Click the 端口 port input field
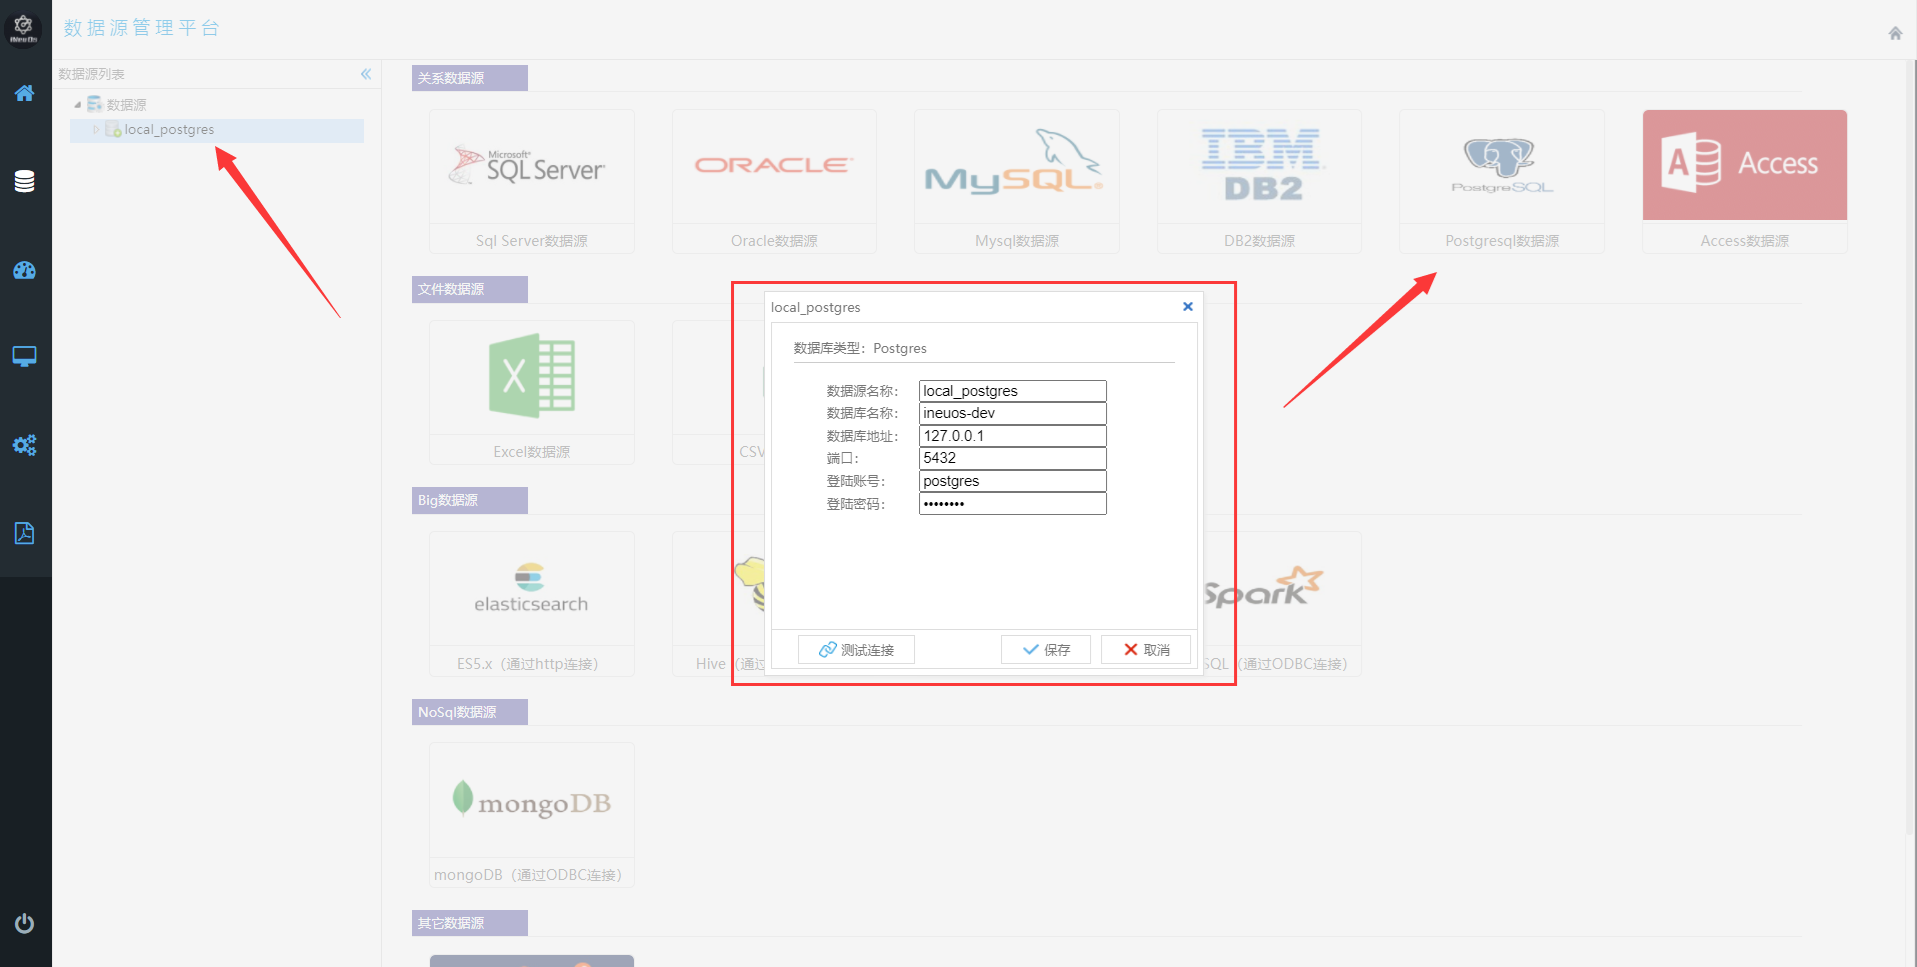This screenshot has width=1917, height=967. [1013, 458]
